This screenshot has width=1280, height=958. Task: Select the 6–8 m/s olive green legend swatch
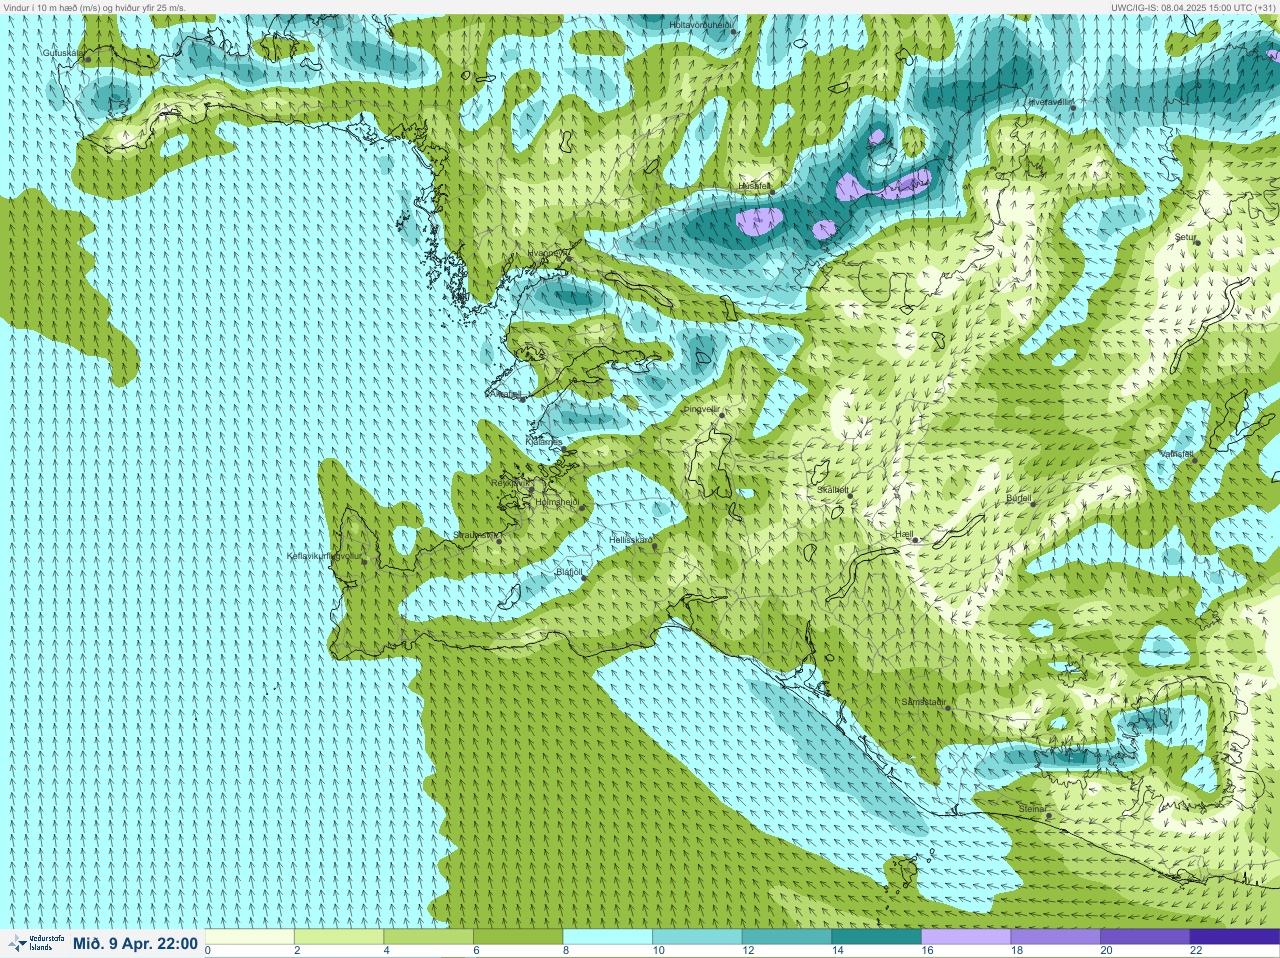518,937
